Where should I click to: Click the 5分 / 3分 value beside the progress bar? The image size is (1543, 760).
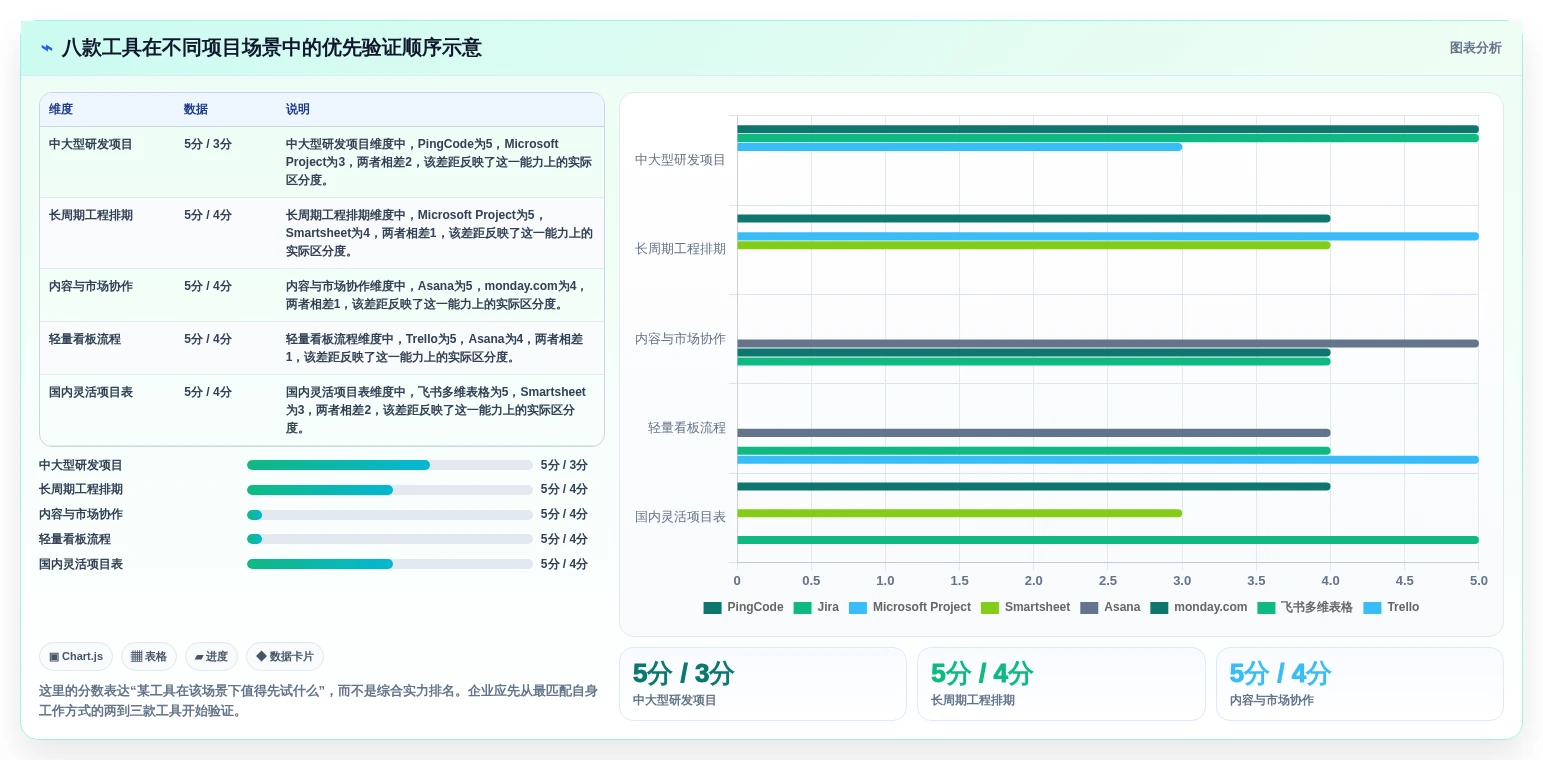click(564, 465)
